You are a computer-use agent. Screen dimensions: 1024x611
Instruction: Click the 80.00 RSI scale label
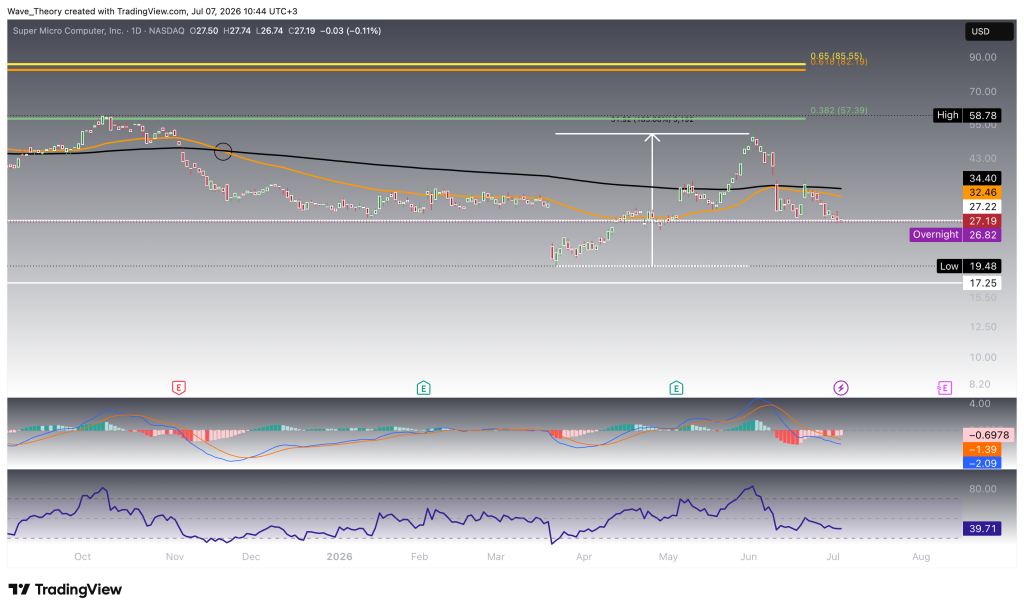pos(982,488)
